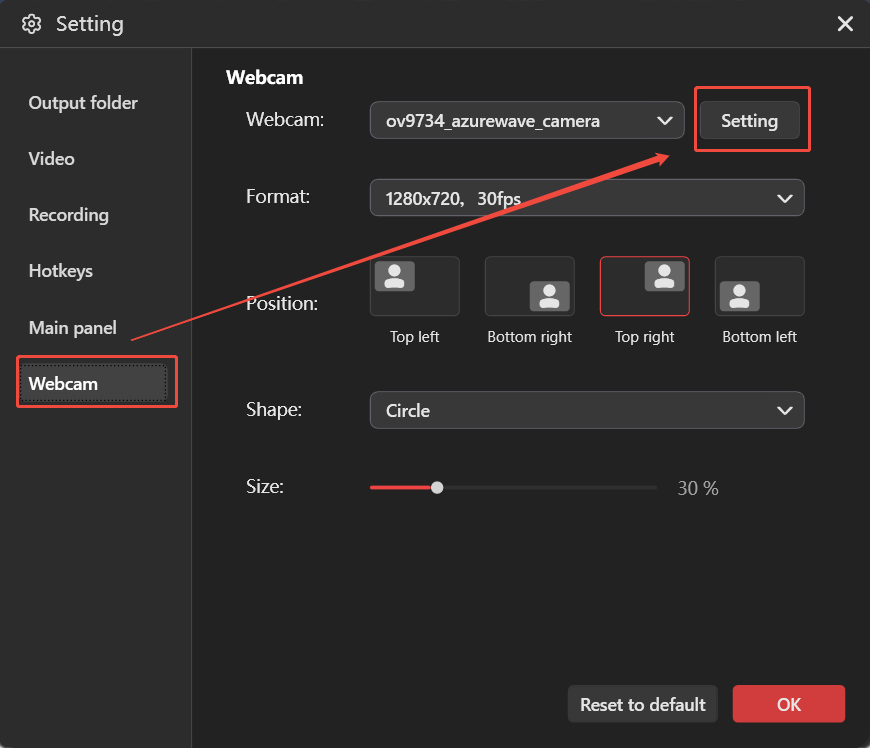This screenshot has height=748, width=870.
Task: Open the Shape dropdown showing Circle
Action: pyautogui.click(x=587, y=410)
